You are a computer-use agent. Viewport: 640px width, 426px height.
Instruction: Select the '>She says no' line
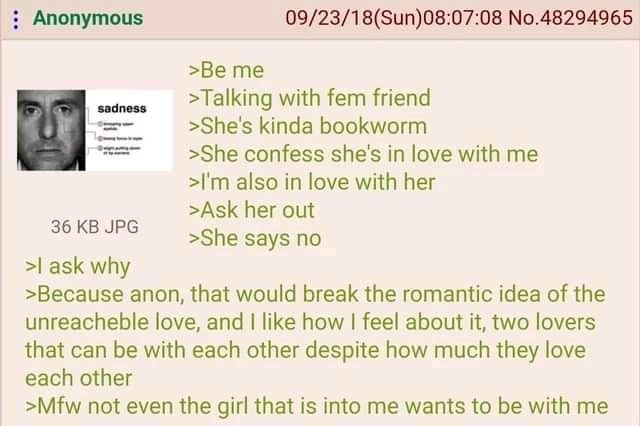point(255,238)
